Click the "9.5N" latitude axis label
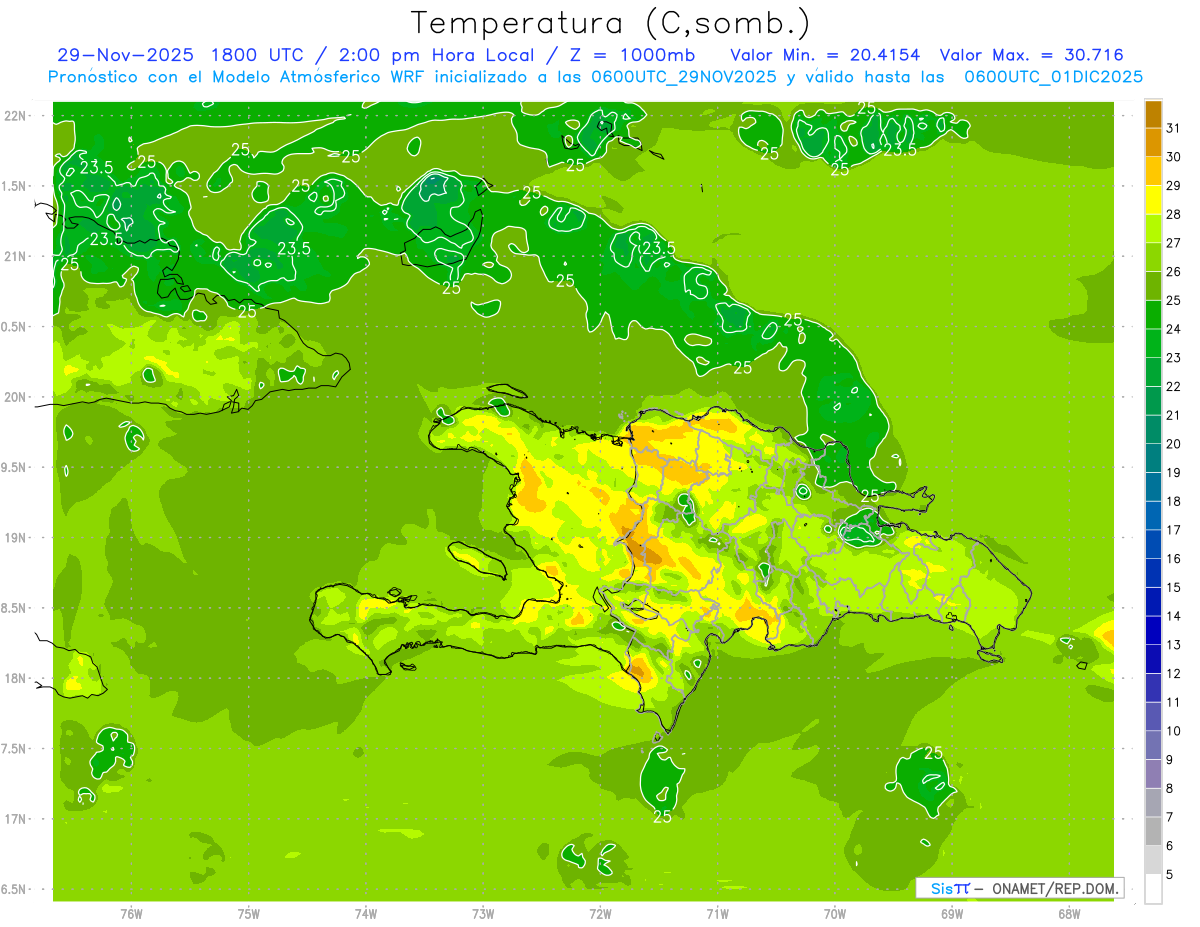Viewport: 1200px width, 927px height. coord(14,467)
